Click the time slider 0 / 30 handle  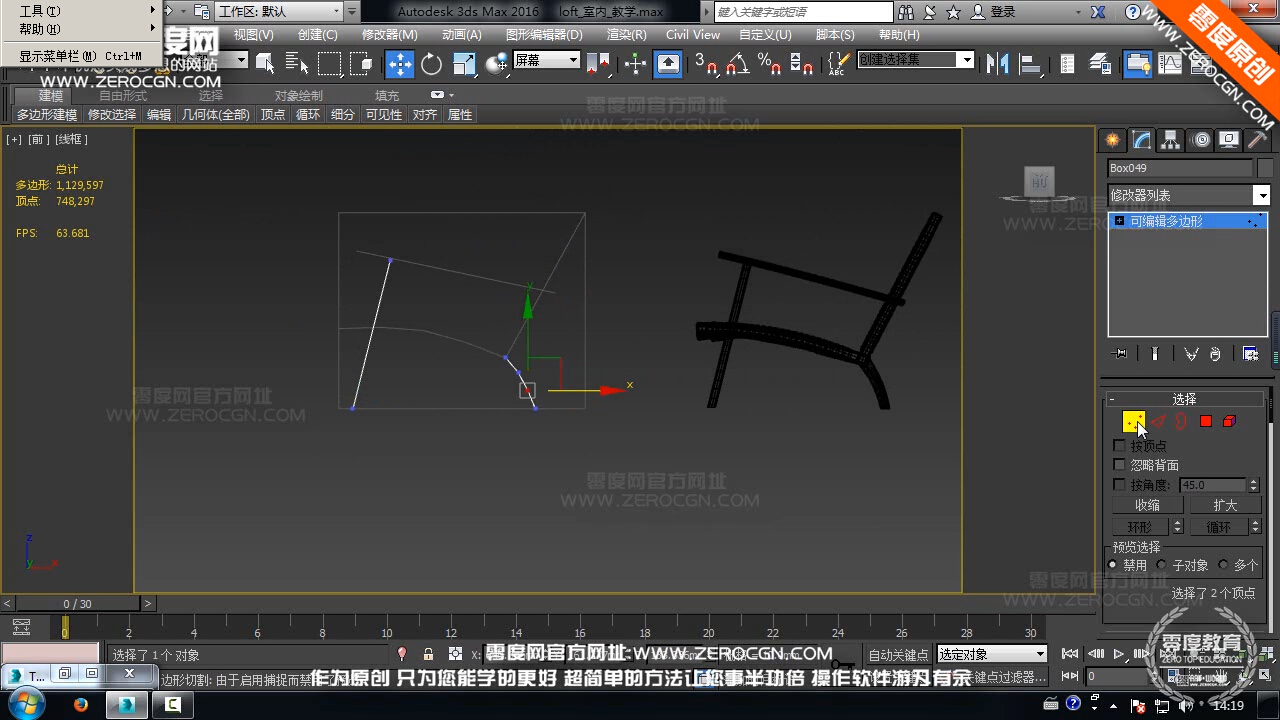pos(78,604)
